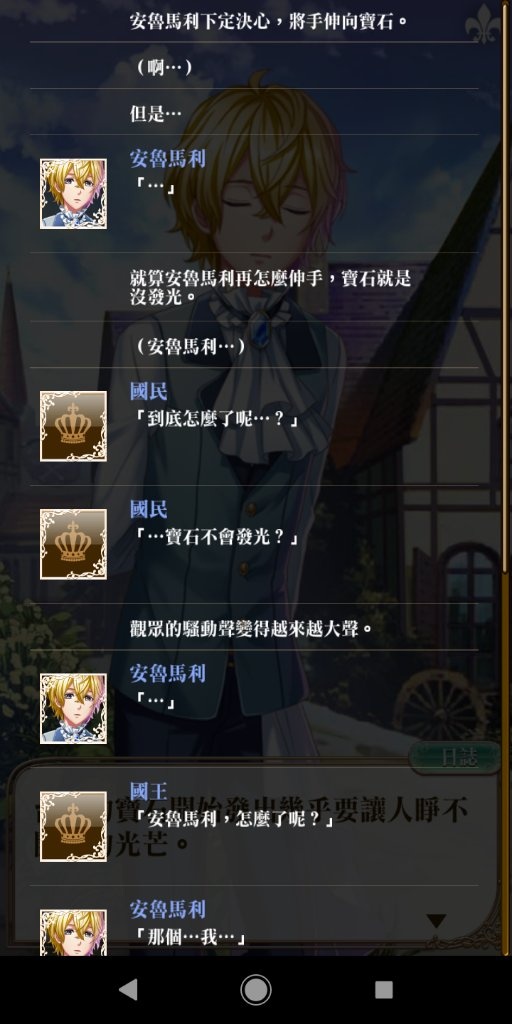Click the dialogue advance down arrow
The width and height of the screenshot is (512, 1024).
click(x=436, y=921)
